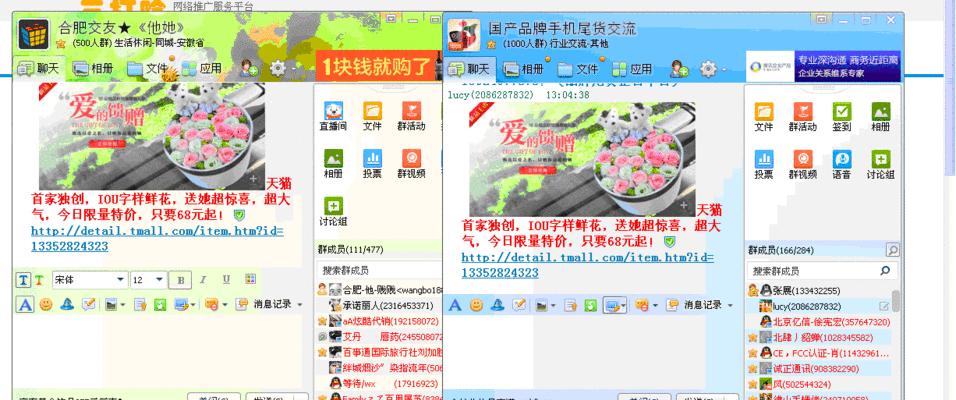This screenshot has width=956, height=400.
Task: Open 讨论组 icon in 合肥交友 window
Action: (334, 212)
